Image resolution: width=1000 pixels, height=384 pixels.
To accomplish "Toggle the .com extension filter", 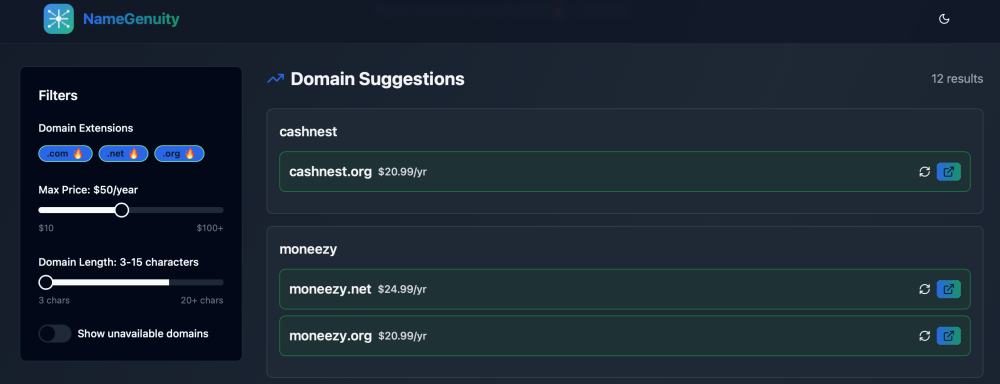I will click(66, 154).
